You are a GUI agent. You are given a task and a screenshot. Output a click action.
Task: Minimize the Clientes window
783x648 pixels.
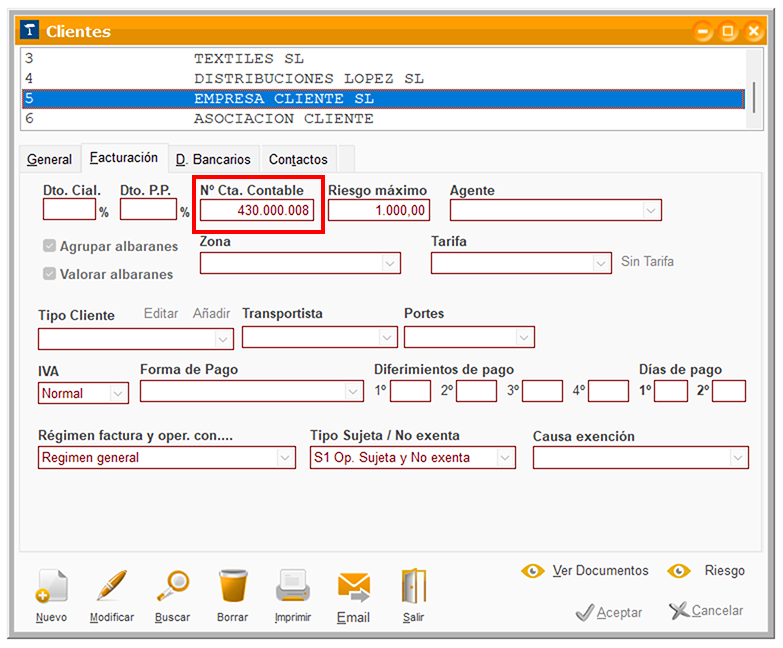[703, 31]
